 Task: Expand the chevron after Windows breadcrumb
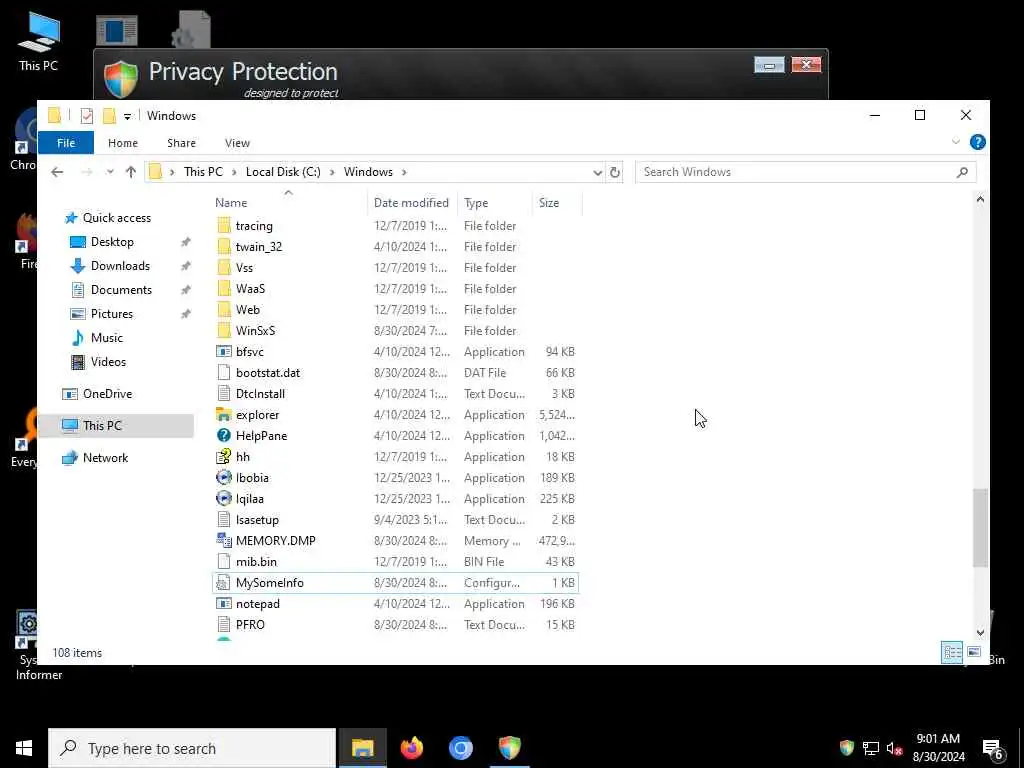[x=404, y=172]
